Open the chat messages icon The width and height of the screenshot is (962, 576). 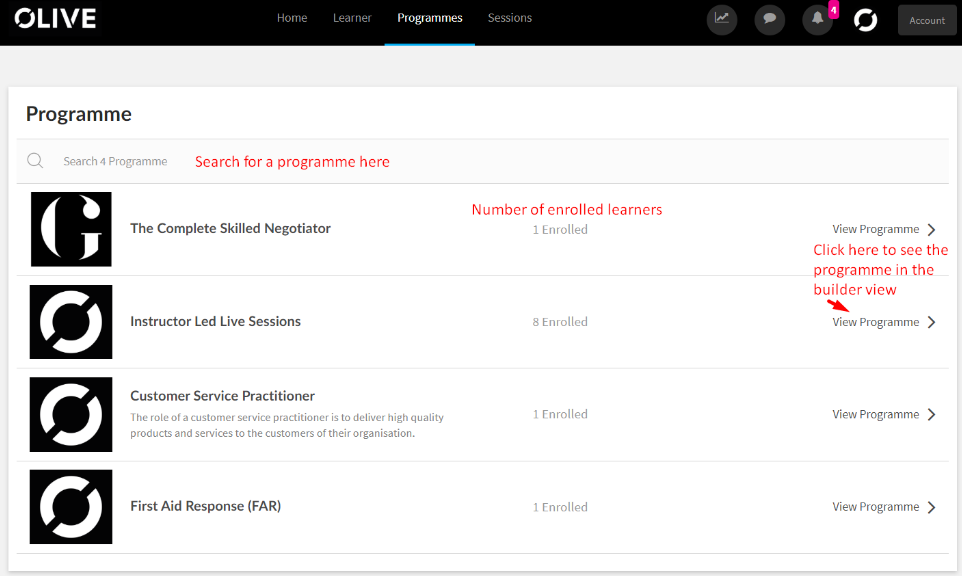(770, 20)
